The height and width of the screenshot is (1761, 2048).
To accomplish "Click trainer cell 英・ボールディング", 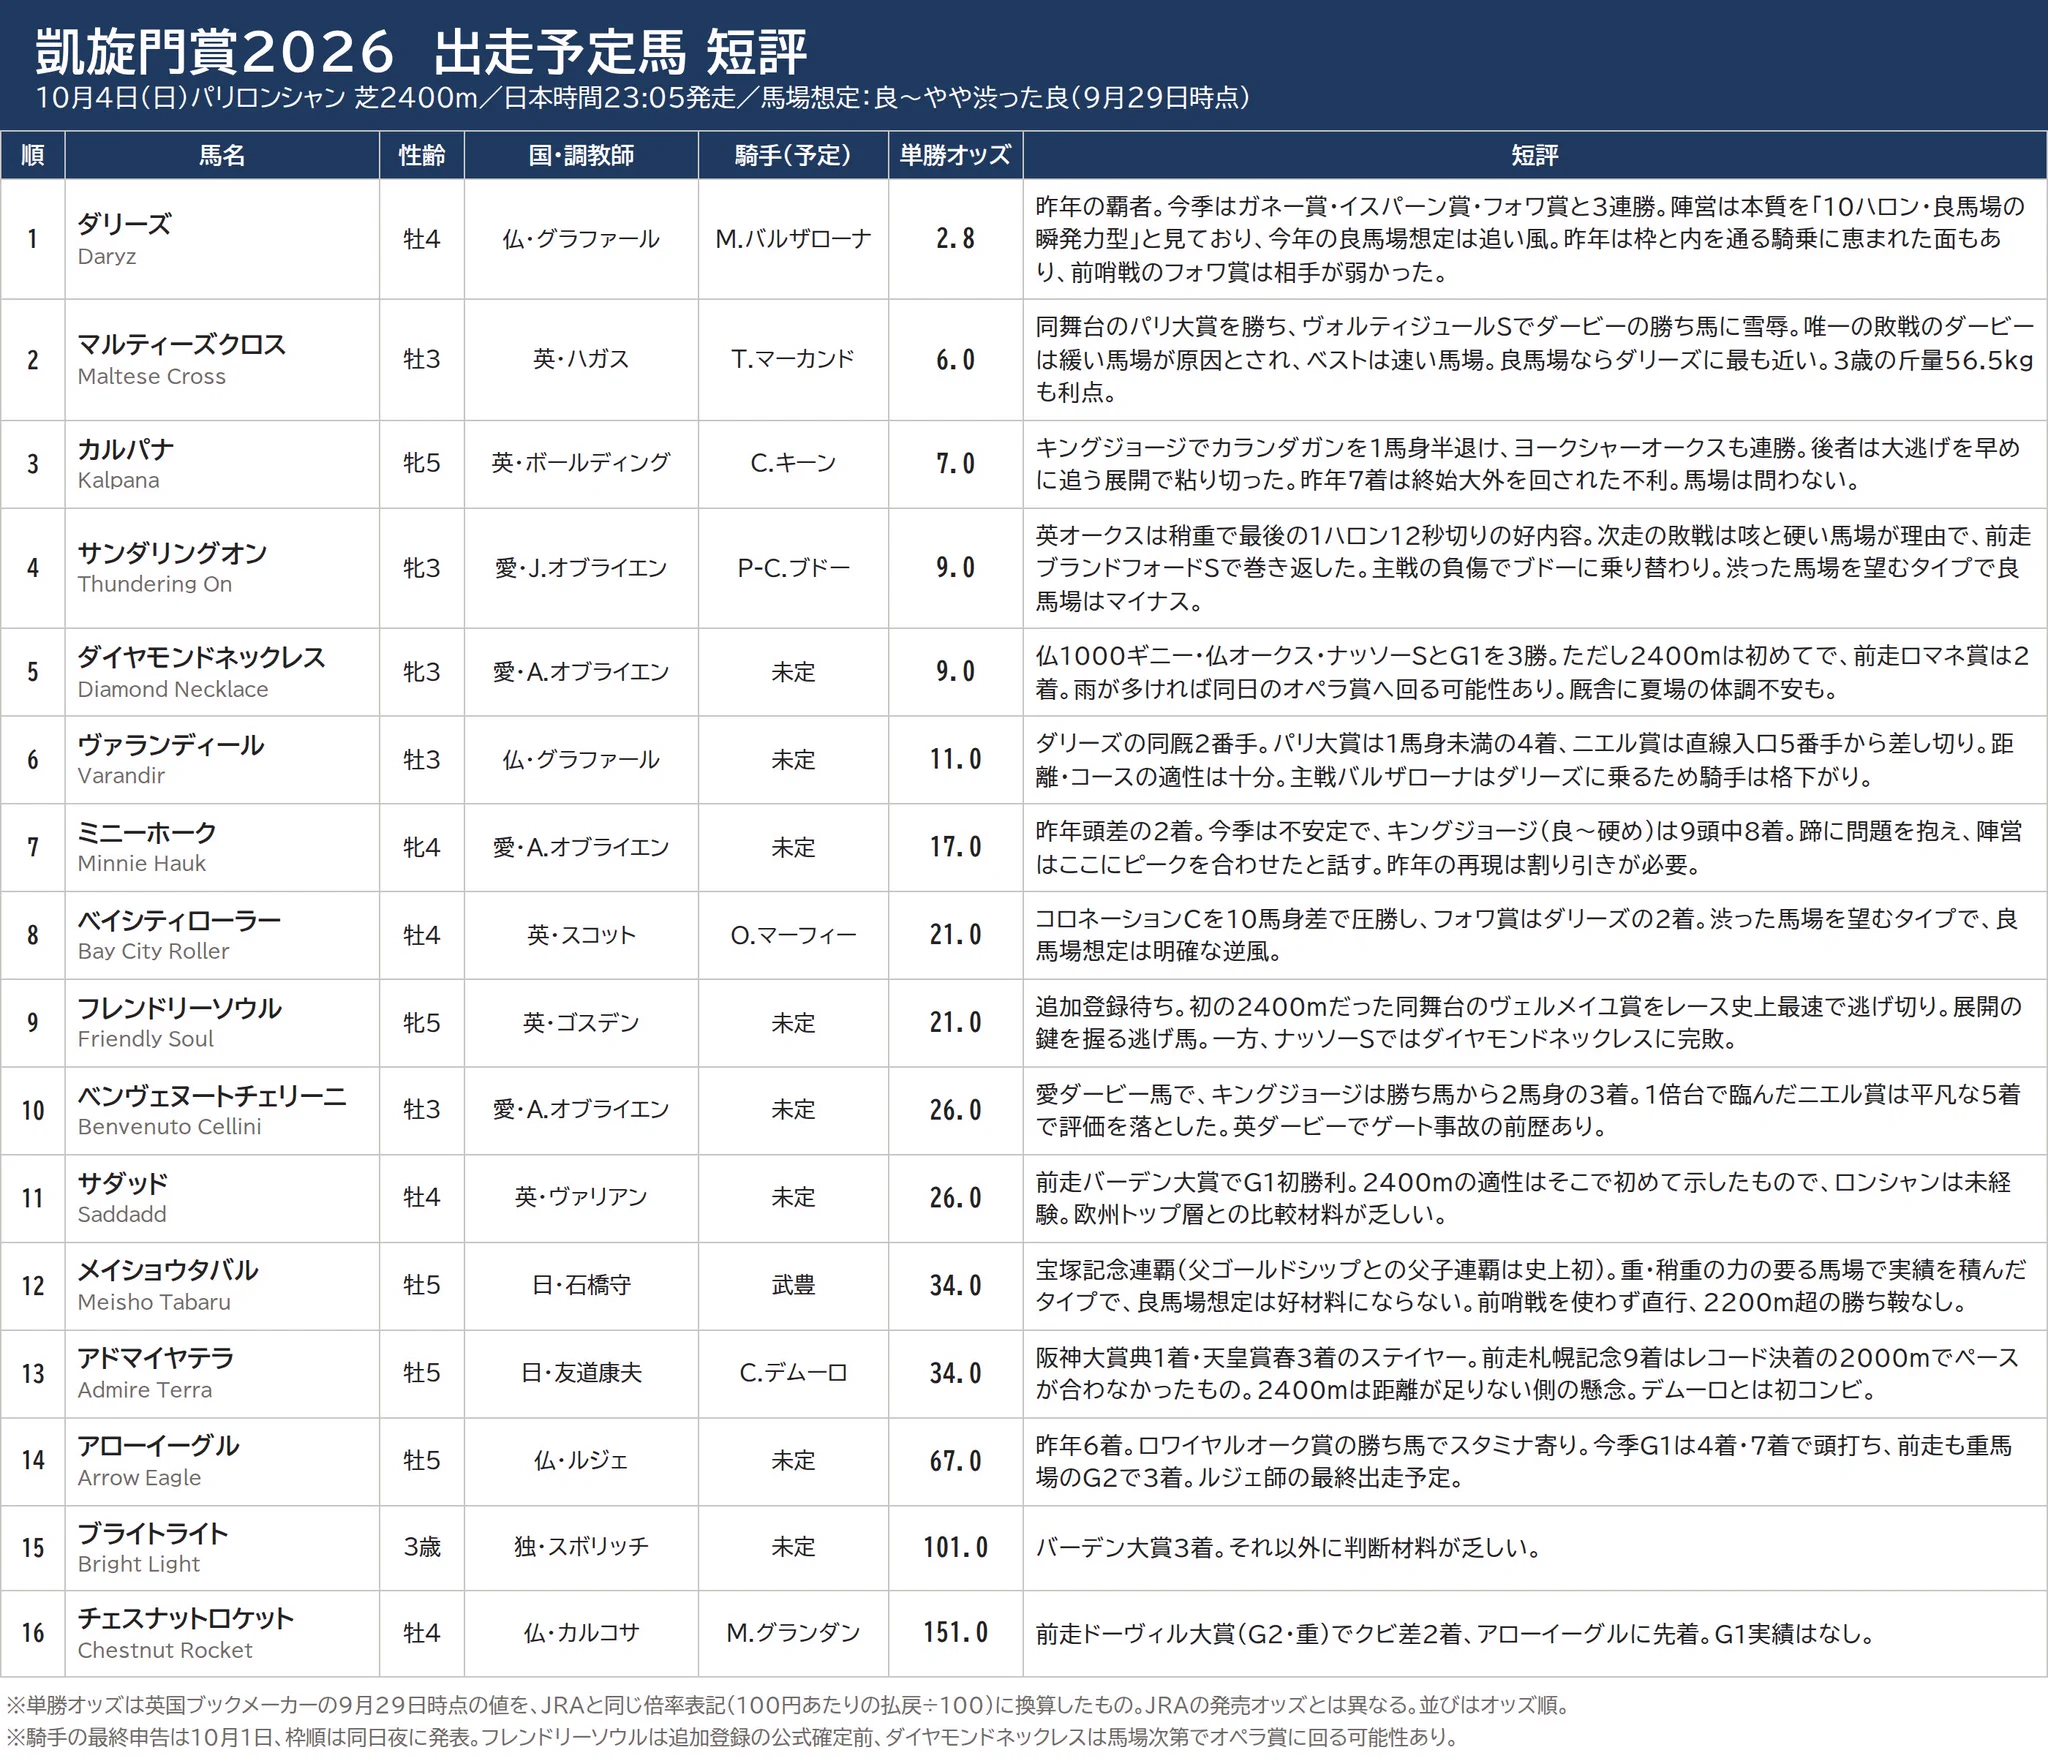I will tap(581, 463).
